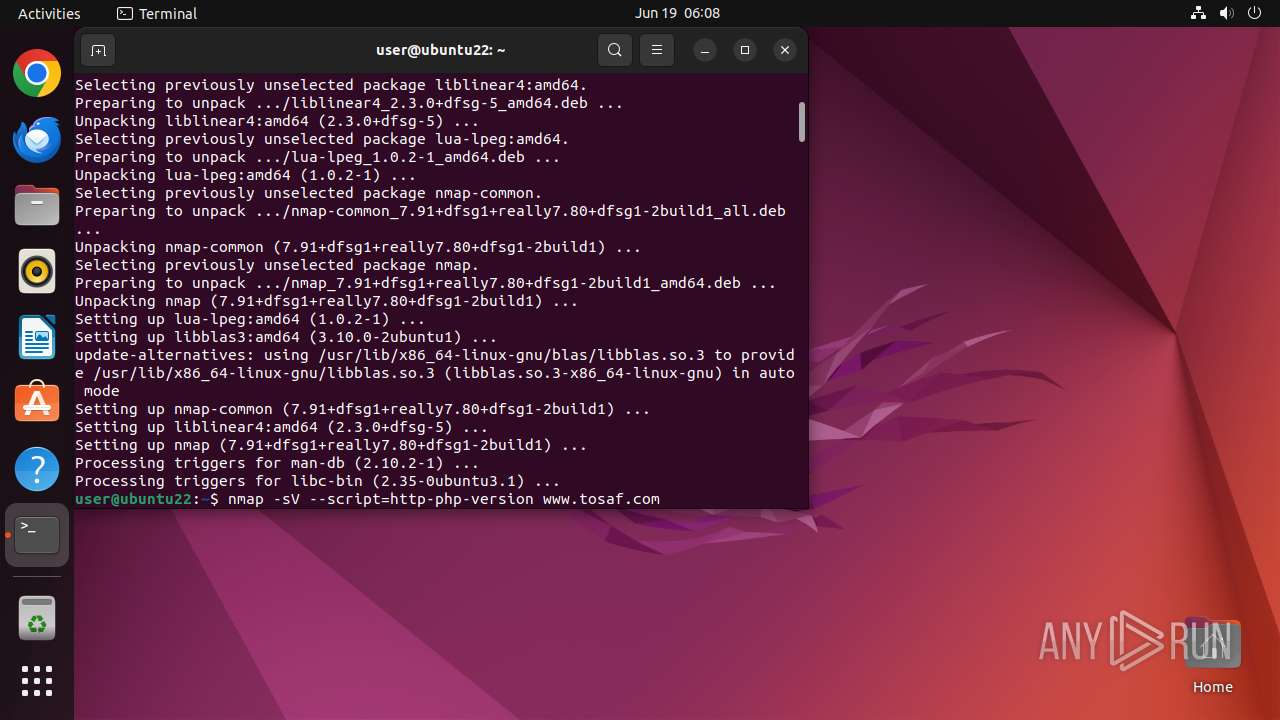Screen dimensions: 1280x720
Task: Minimize the terminal window
Action: coord(705,50)
